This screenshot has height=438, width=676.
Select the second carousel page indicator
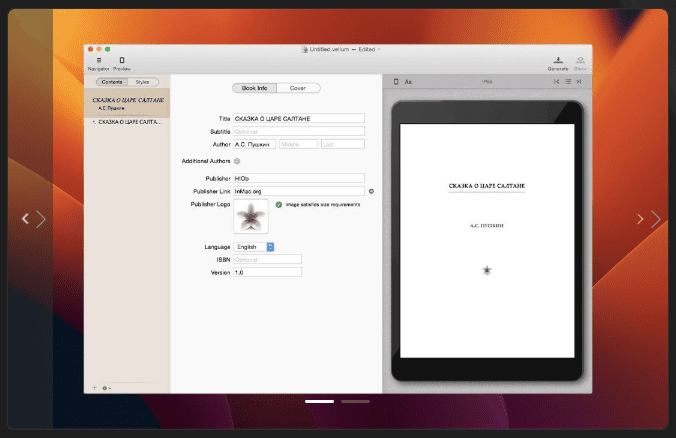[x=355, y=401]
